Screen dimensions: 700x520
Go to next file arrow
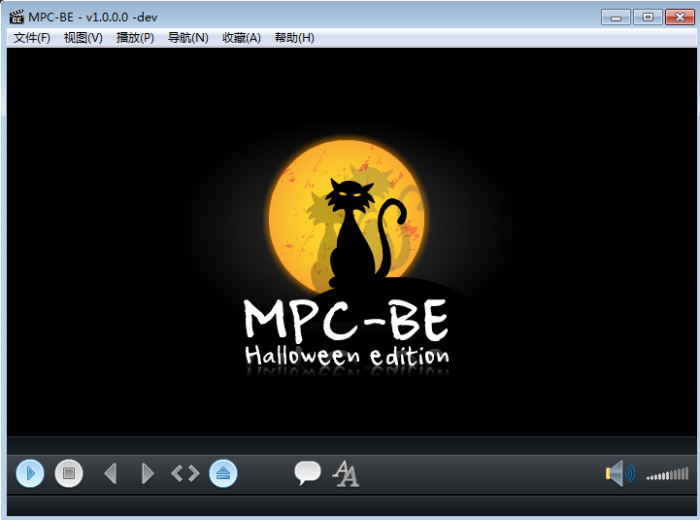147,473
